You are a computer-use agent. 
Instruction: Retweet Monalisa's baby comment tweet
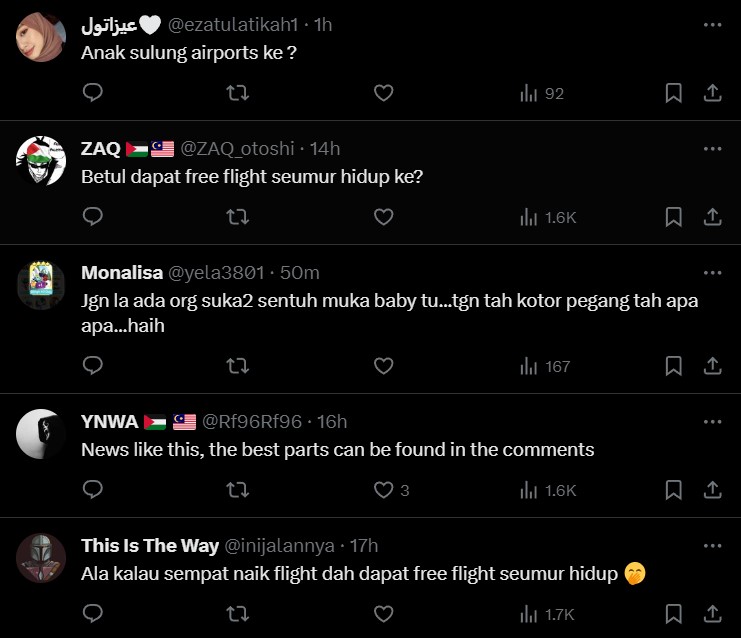click(238, 366)
